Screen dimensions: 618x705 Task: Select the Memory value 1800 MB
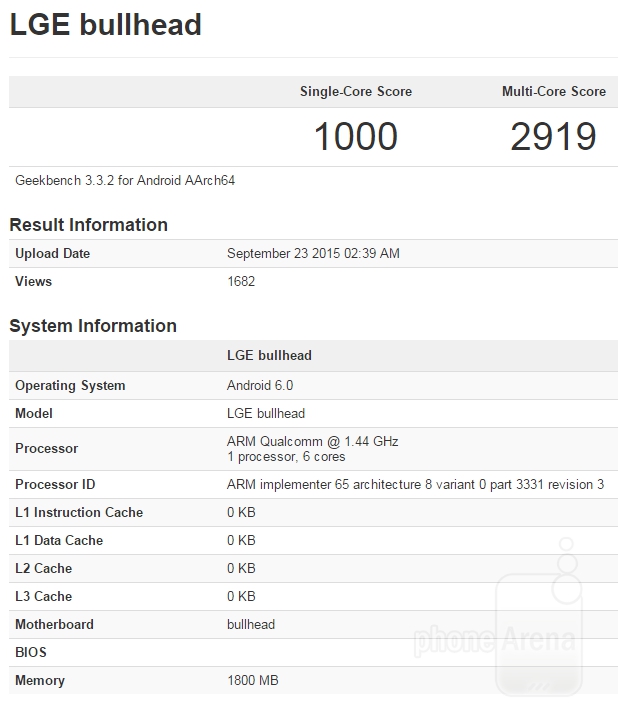click(x=252, y=681)
